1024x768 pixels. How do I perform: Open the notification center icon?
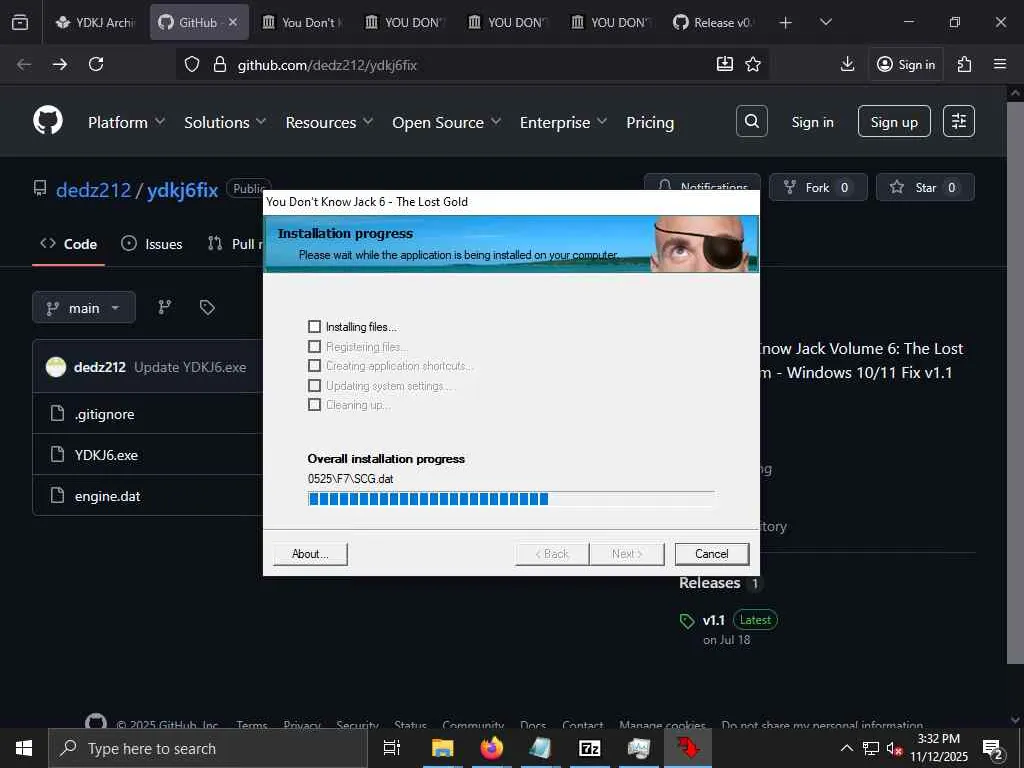(993, 748)
